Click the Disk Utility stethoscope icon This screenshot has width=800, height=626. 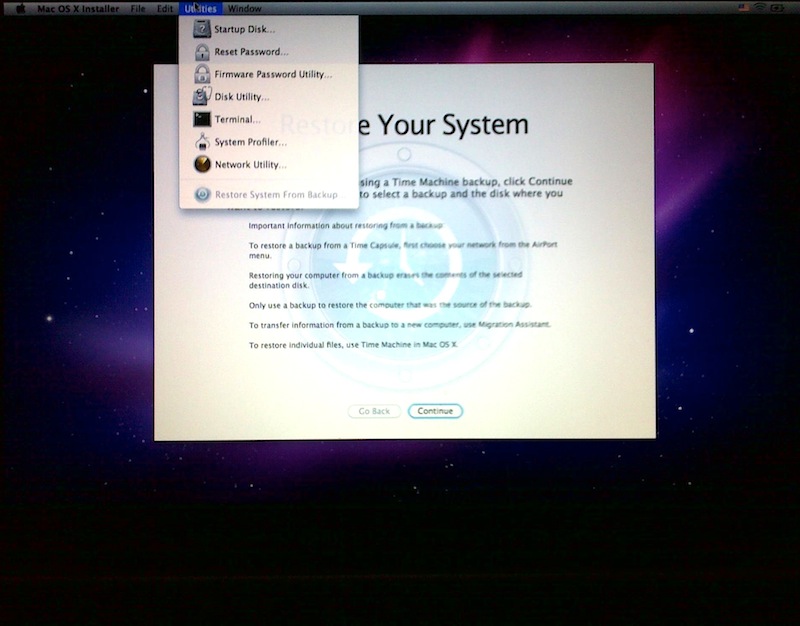pyautogui.click(x=202, y=96)
